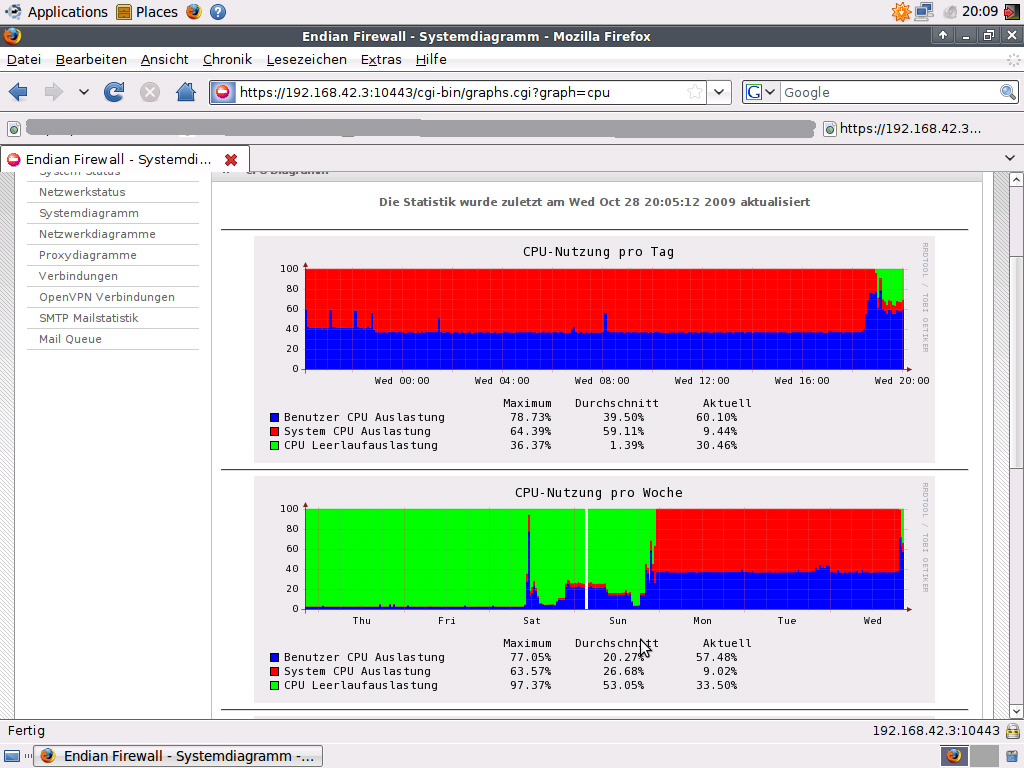
Task: Open the search engine selector dropdown
Action: click(x=761, y=92)
